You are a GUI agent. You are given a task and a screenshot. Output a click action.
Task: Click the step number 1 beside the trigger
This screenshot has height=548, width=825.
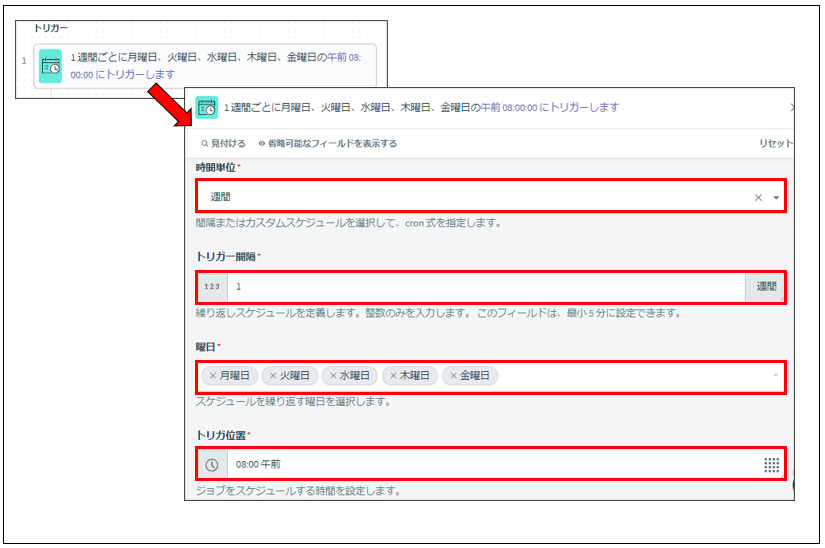pyautogui.click(x=24, y=61)
